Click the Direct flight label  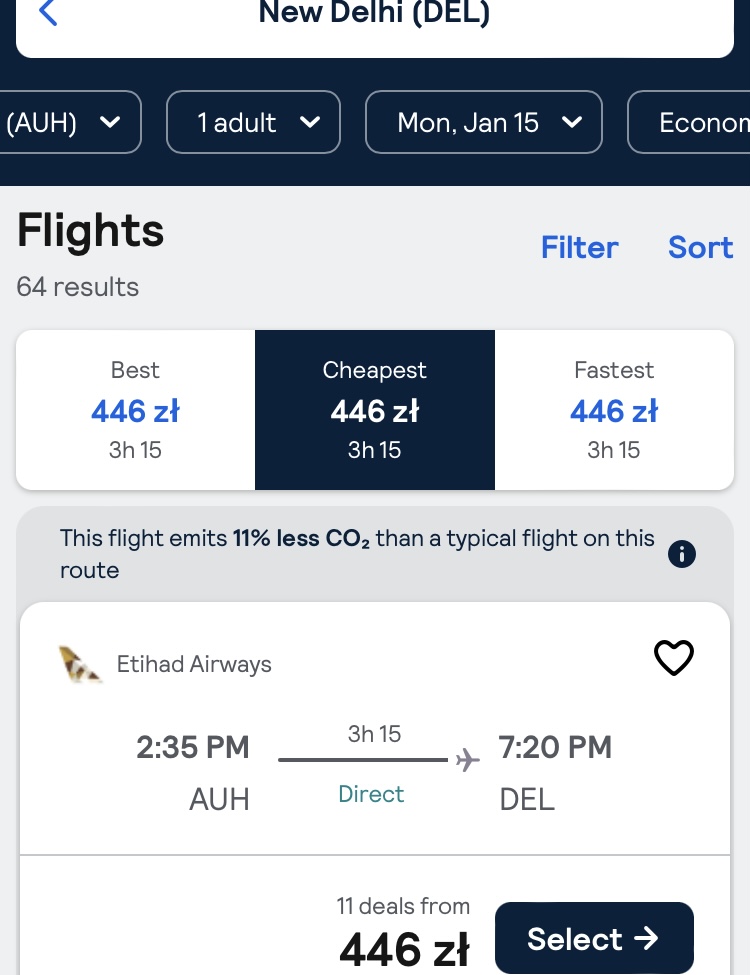coord(371,794)
